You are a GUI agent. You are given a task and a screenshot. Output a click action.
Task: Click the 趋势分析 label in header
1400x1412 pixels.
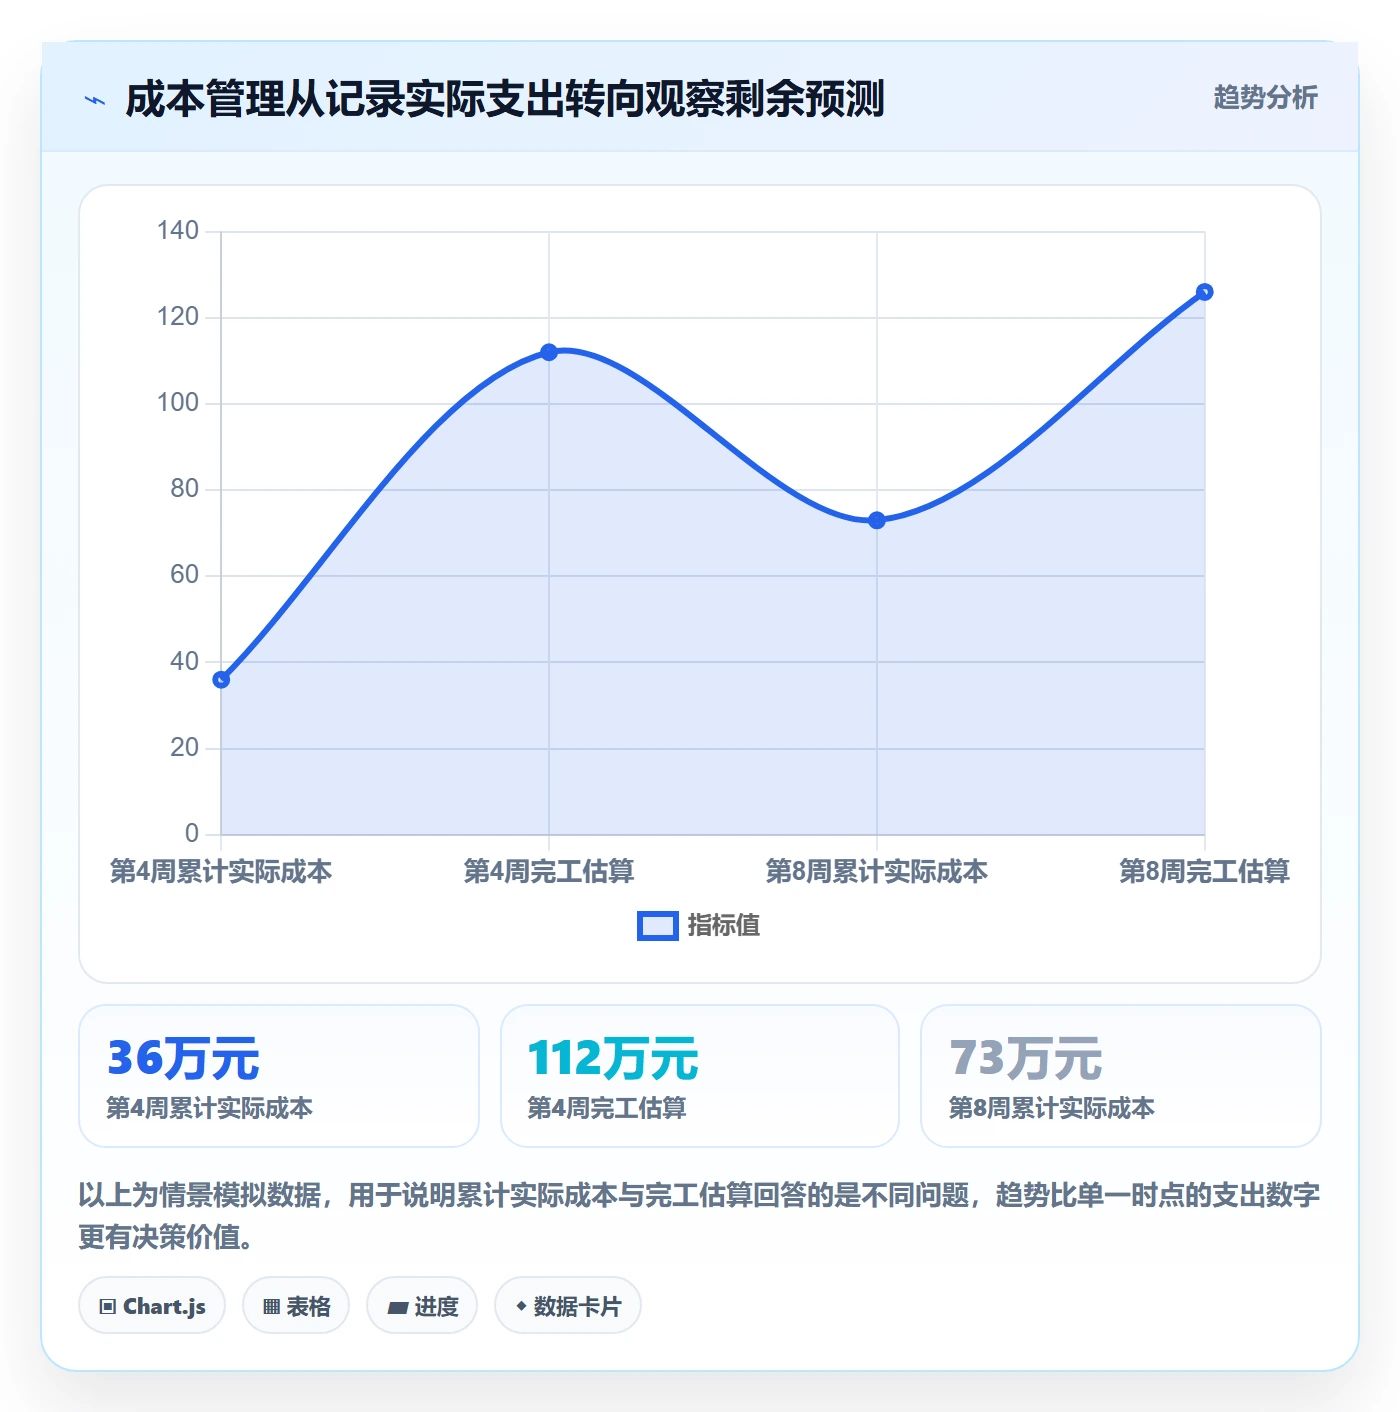click(1265, 97)
